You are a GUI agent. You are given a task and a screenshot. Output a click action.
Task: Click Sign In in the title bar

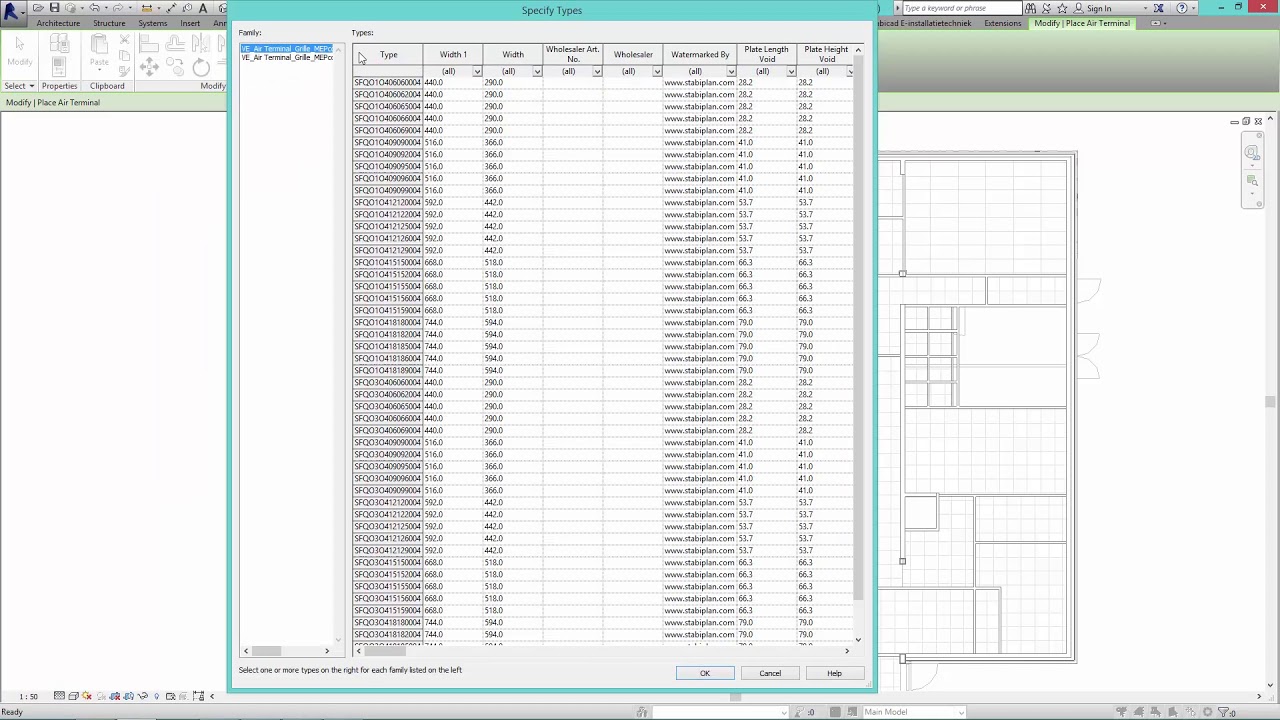point(1099,8)
